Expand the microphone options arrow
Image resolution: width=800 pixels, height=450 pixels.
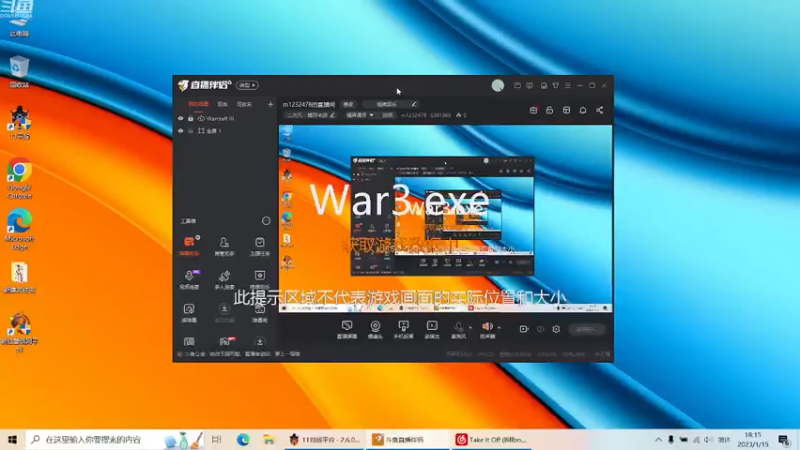click(470, 328)
